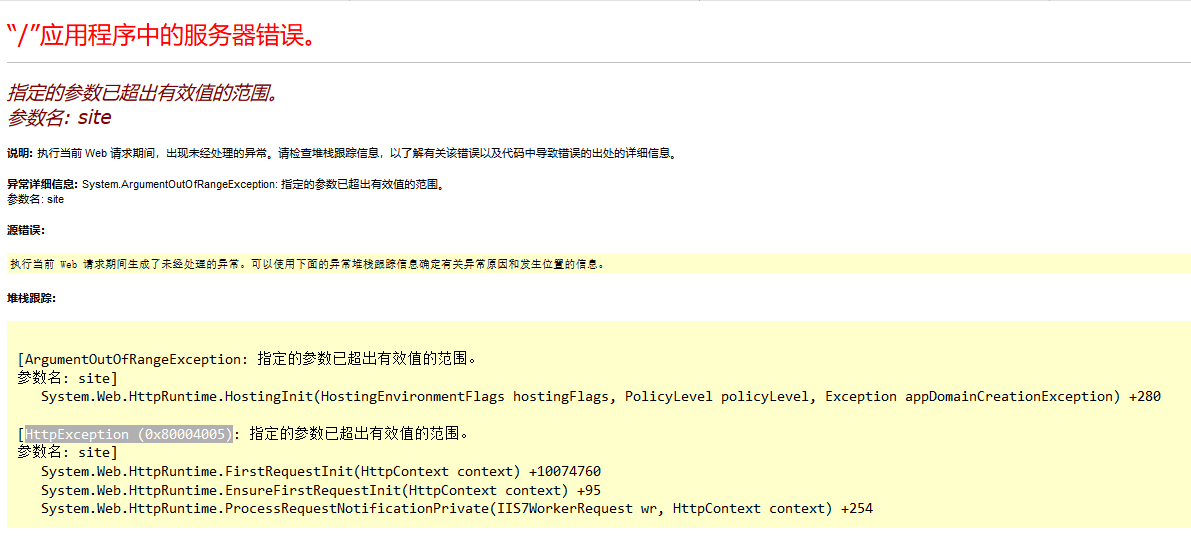Click the italic text 参数名: site
Viewport: 1191px width, 540px height.
pos(59,118)
